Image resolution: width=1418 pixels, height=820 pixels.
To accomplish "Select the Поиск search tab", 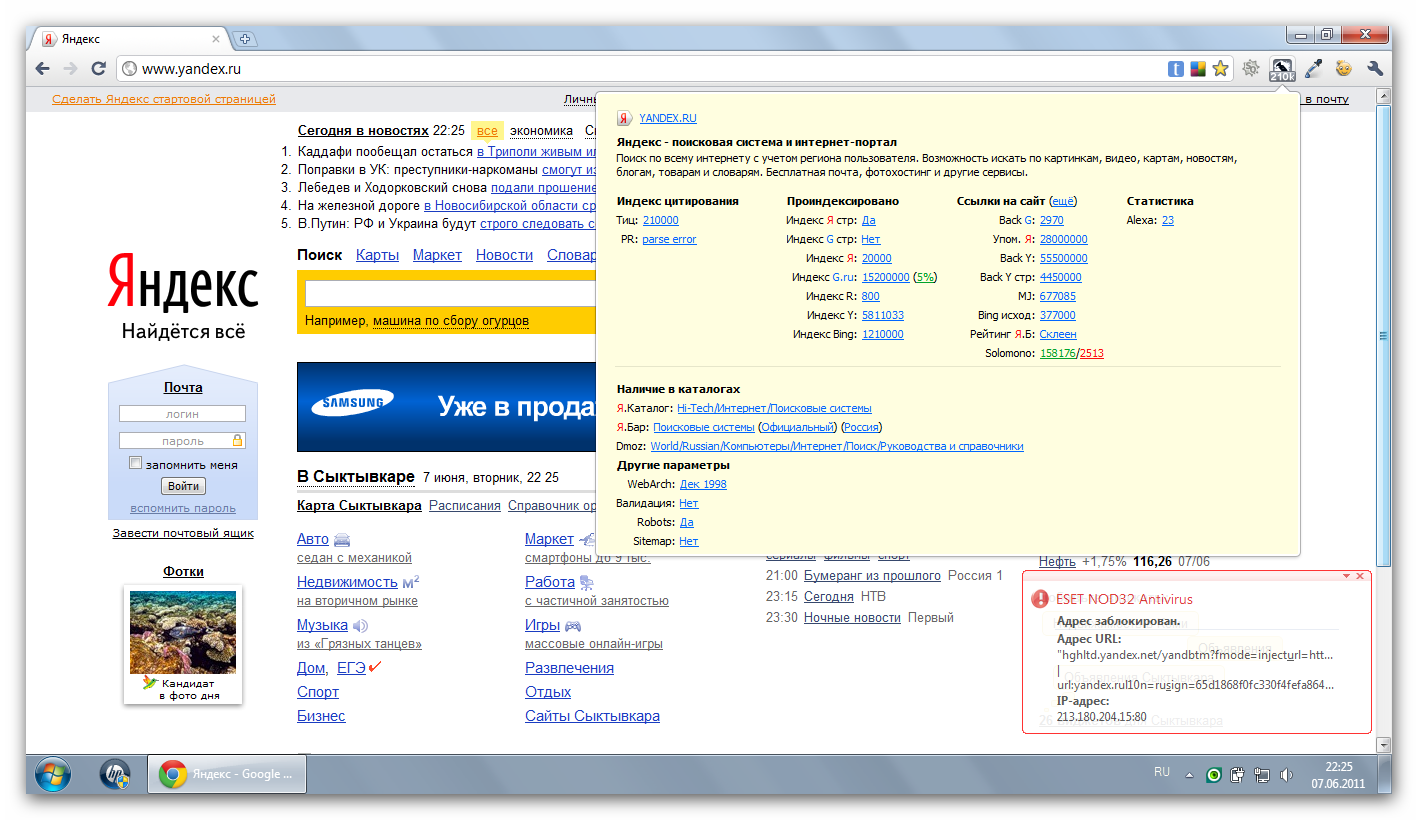I will [320, 255].
